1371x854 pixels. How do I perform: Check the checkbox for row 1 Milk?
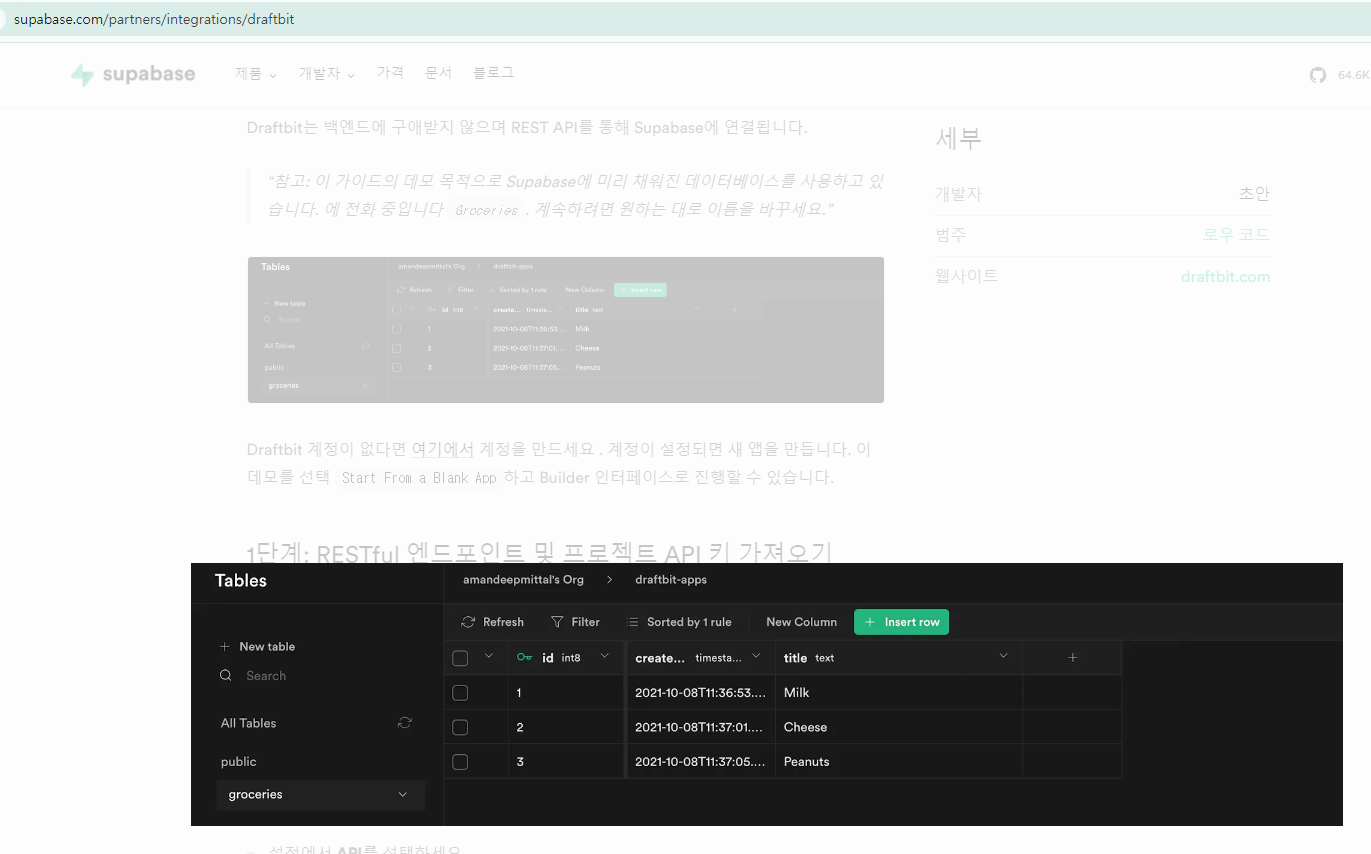point(460,693)
